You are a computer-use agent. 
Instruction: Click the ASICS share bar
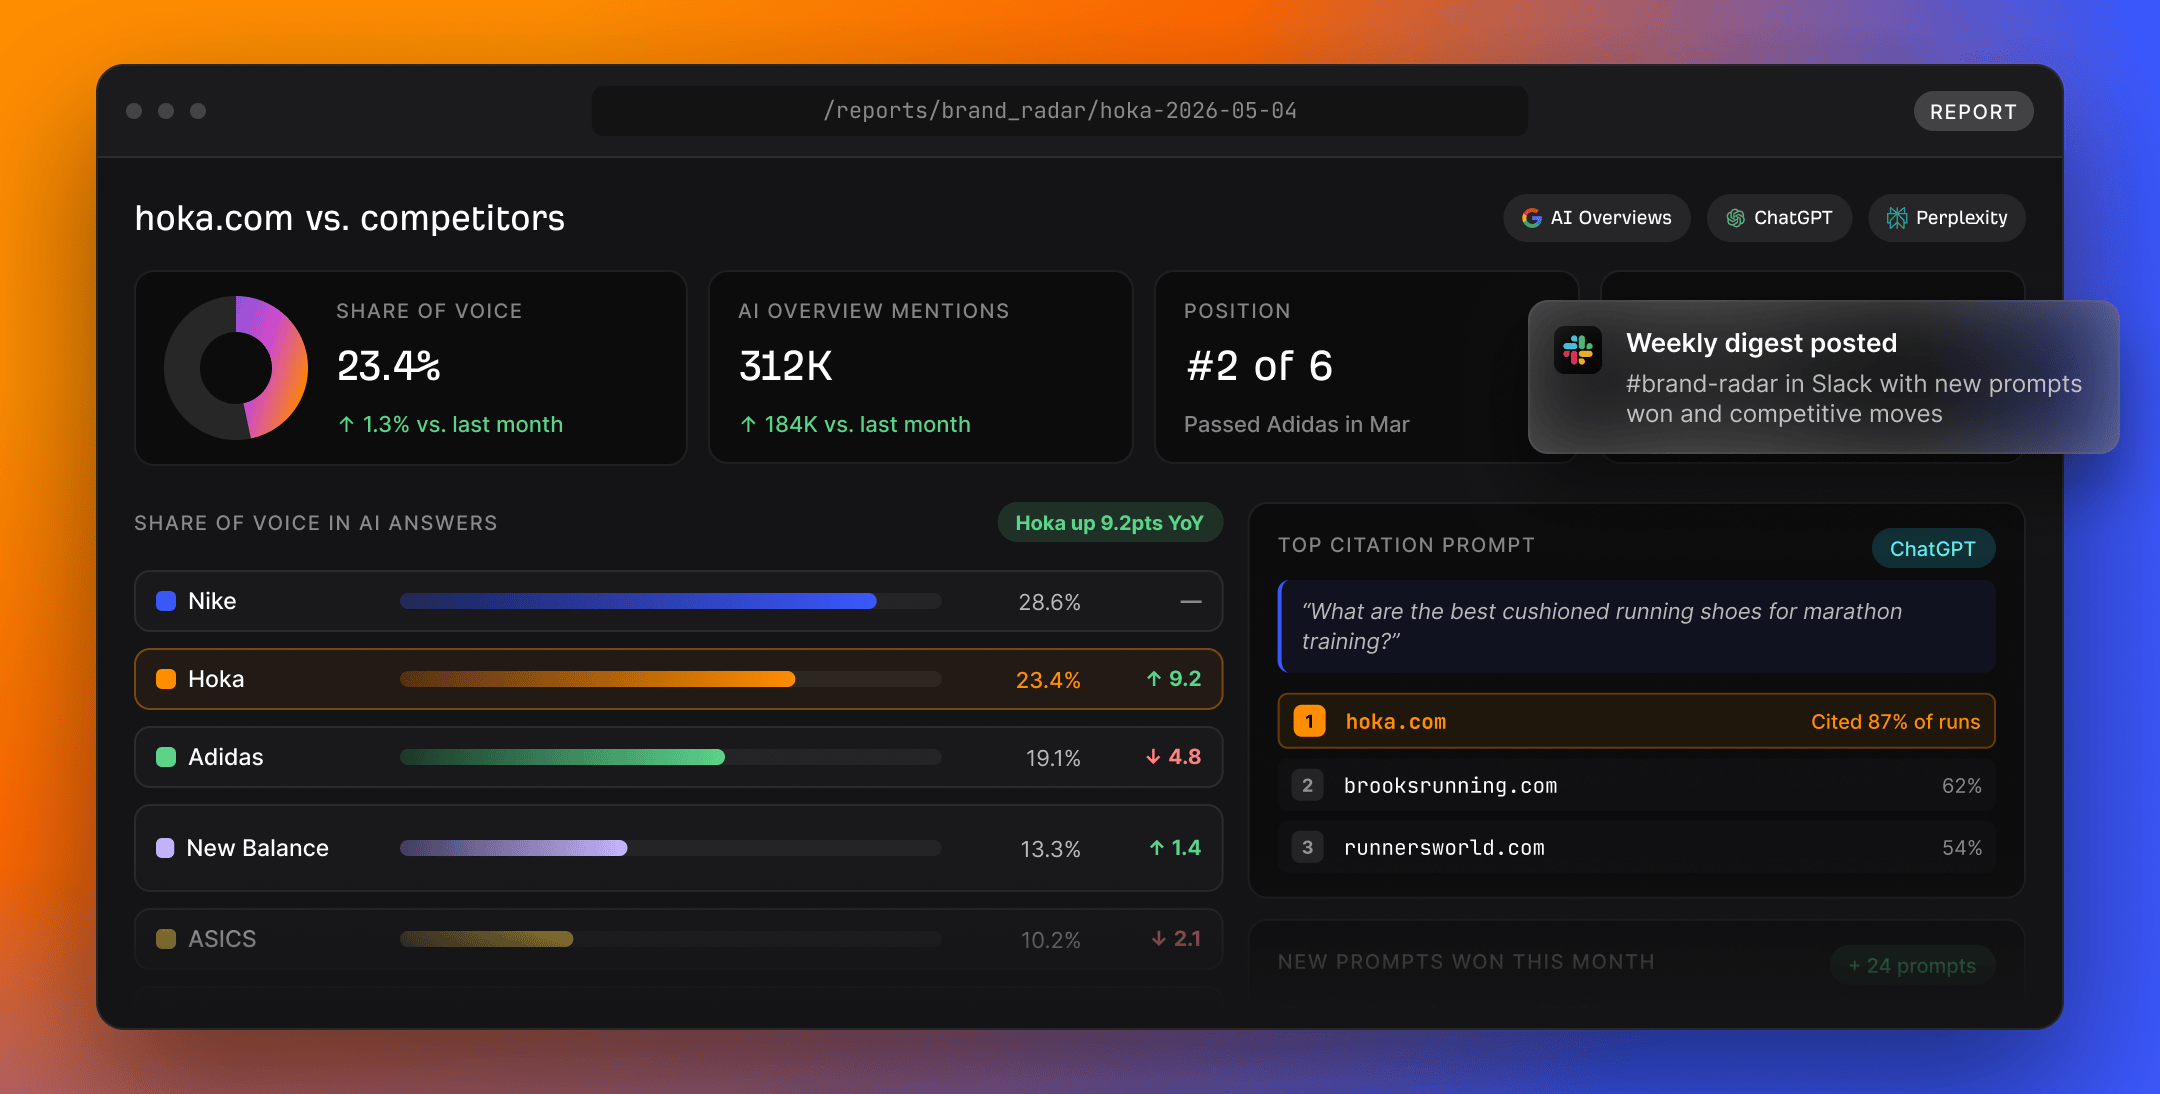(x=670, y=939)
